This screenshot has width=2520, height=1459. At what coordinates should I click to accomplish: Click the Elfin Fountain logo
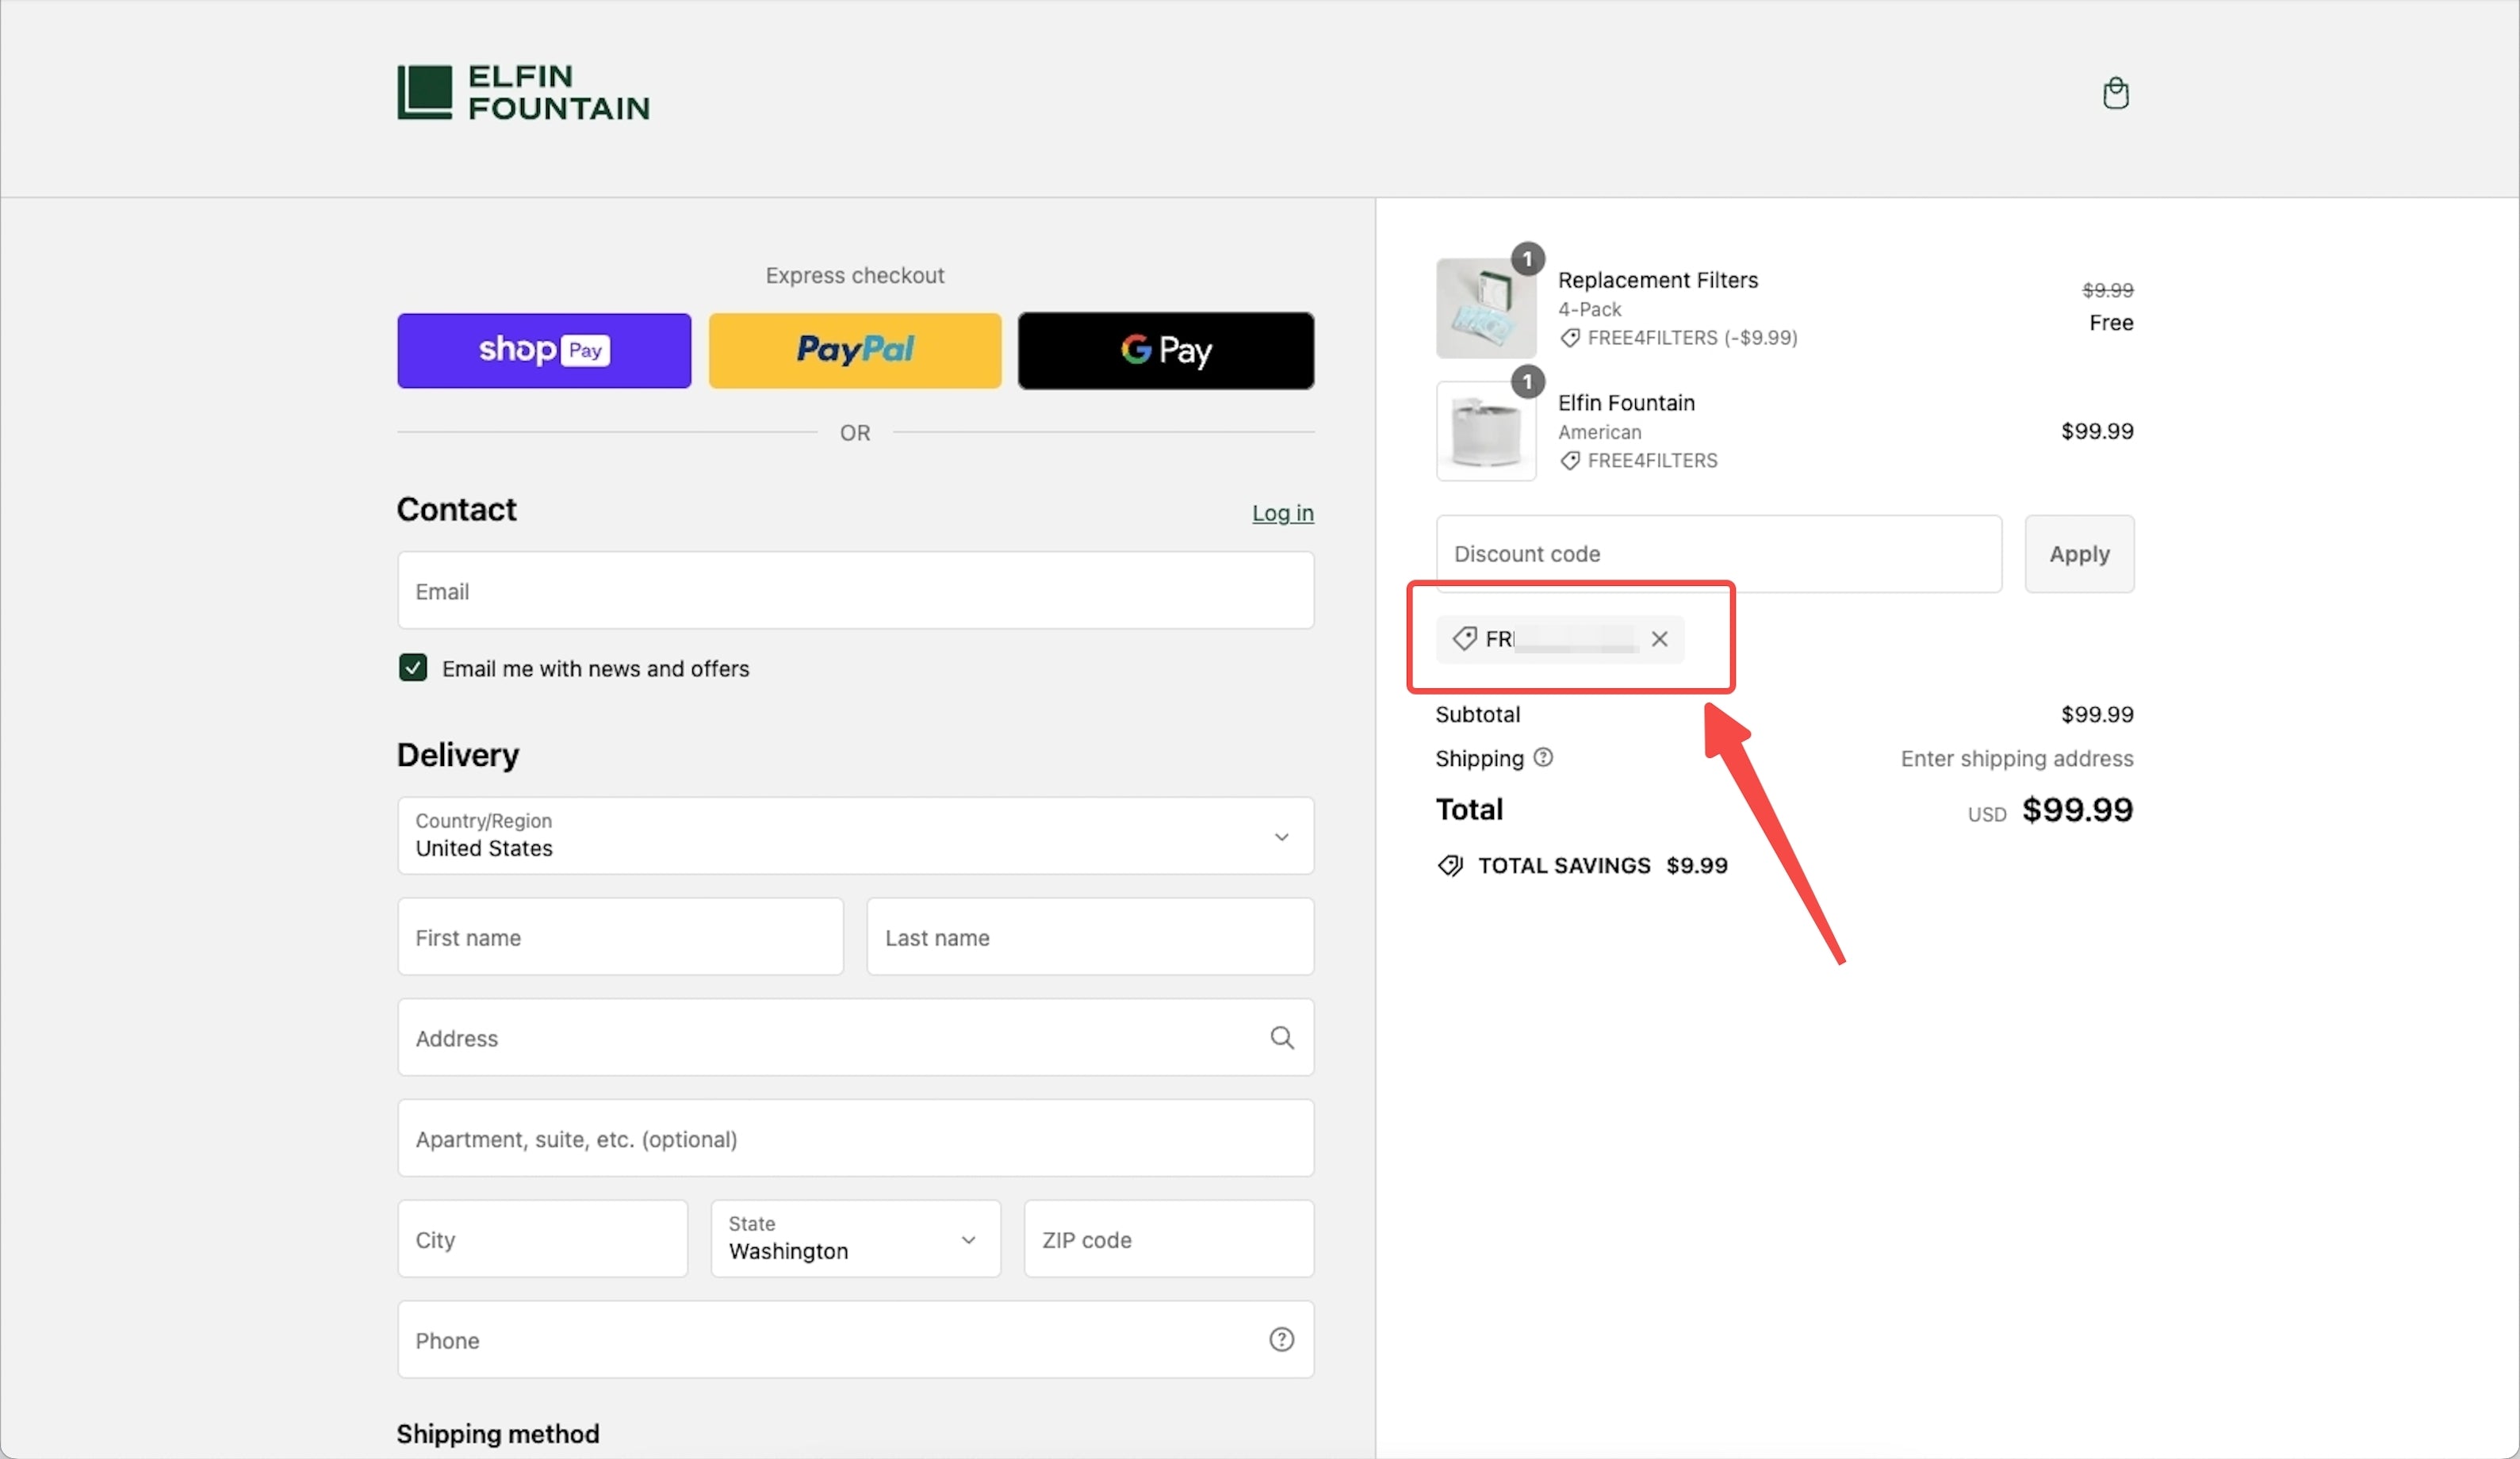pyautogui.click(x=523, y=92)
